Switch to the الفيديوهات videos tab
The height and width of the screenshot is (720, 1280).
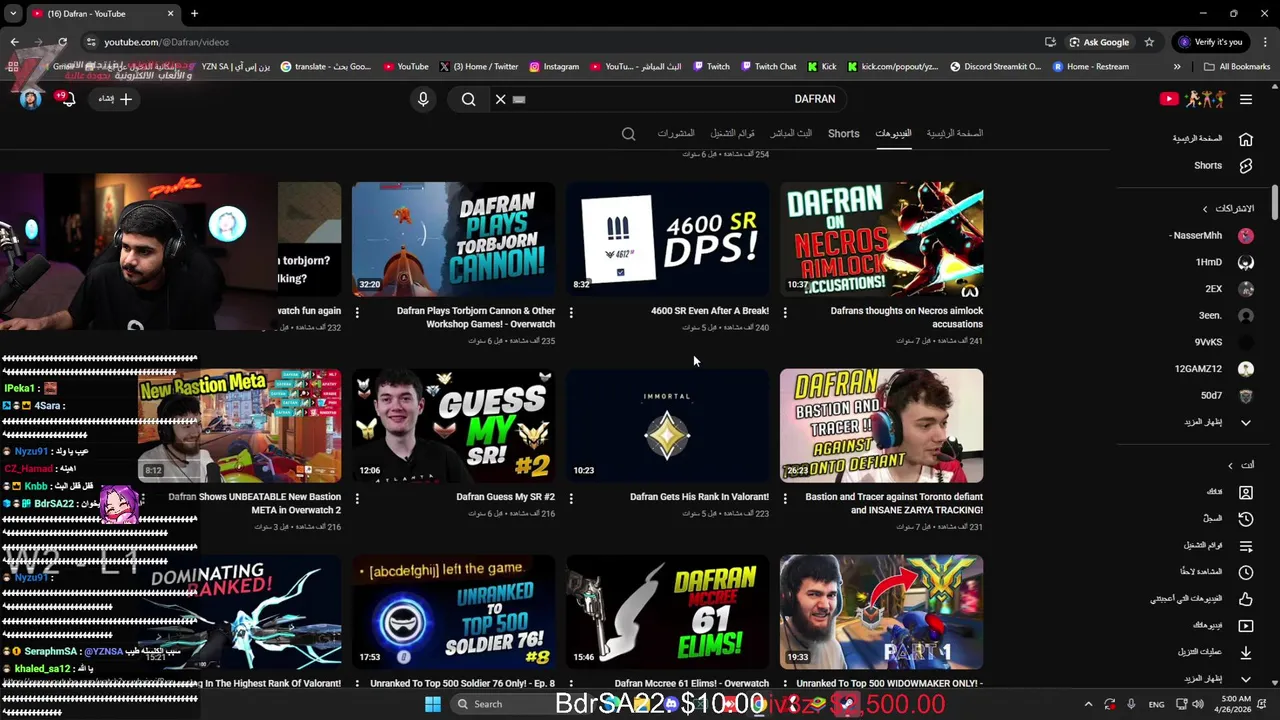click(x=893, y=134)
